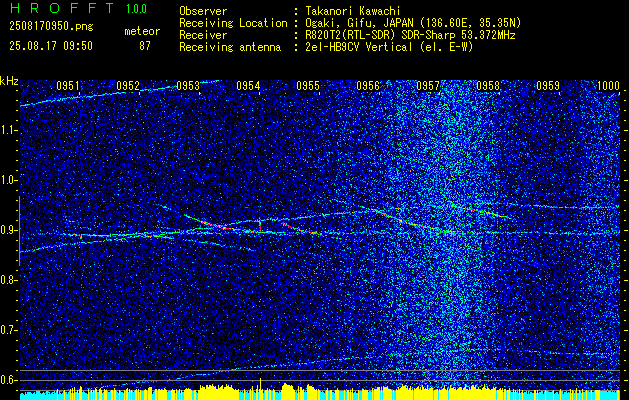Click the kHz axis unit label
Image resolution: width=629 pixels, height=400 pixels.
(9, 81)
